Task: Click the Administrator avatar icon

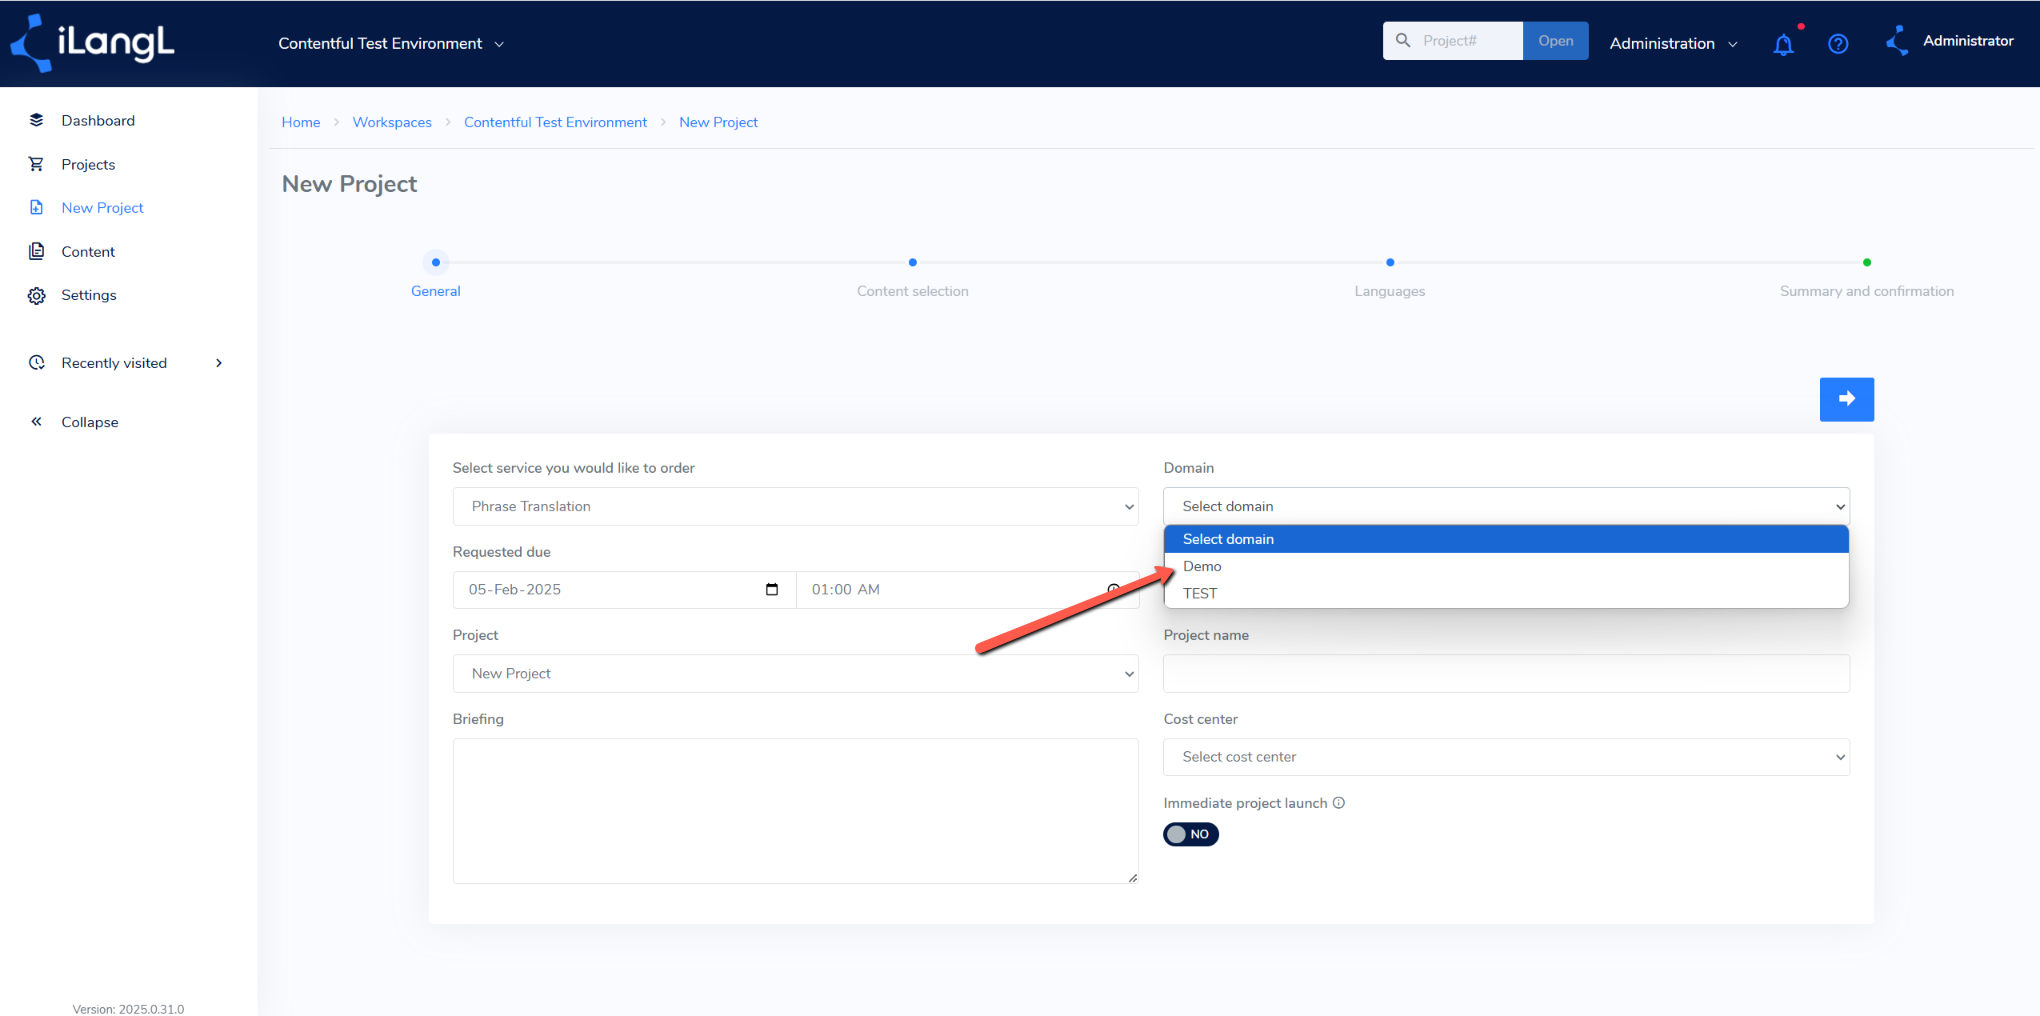Action: [x=1896, y=41]
